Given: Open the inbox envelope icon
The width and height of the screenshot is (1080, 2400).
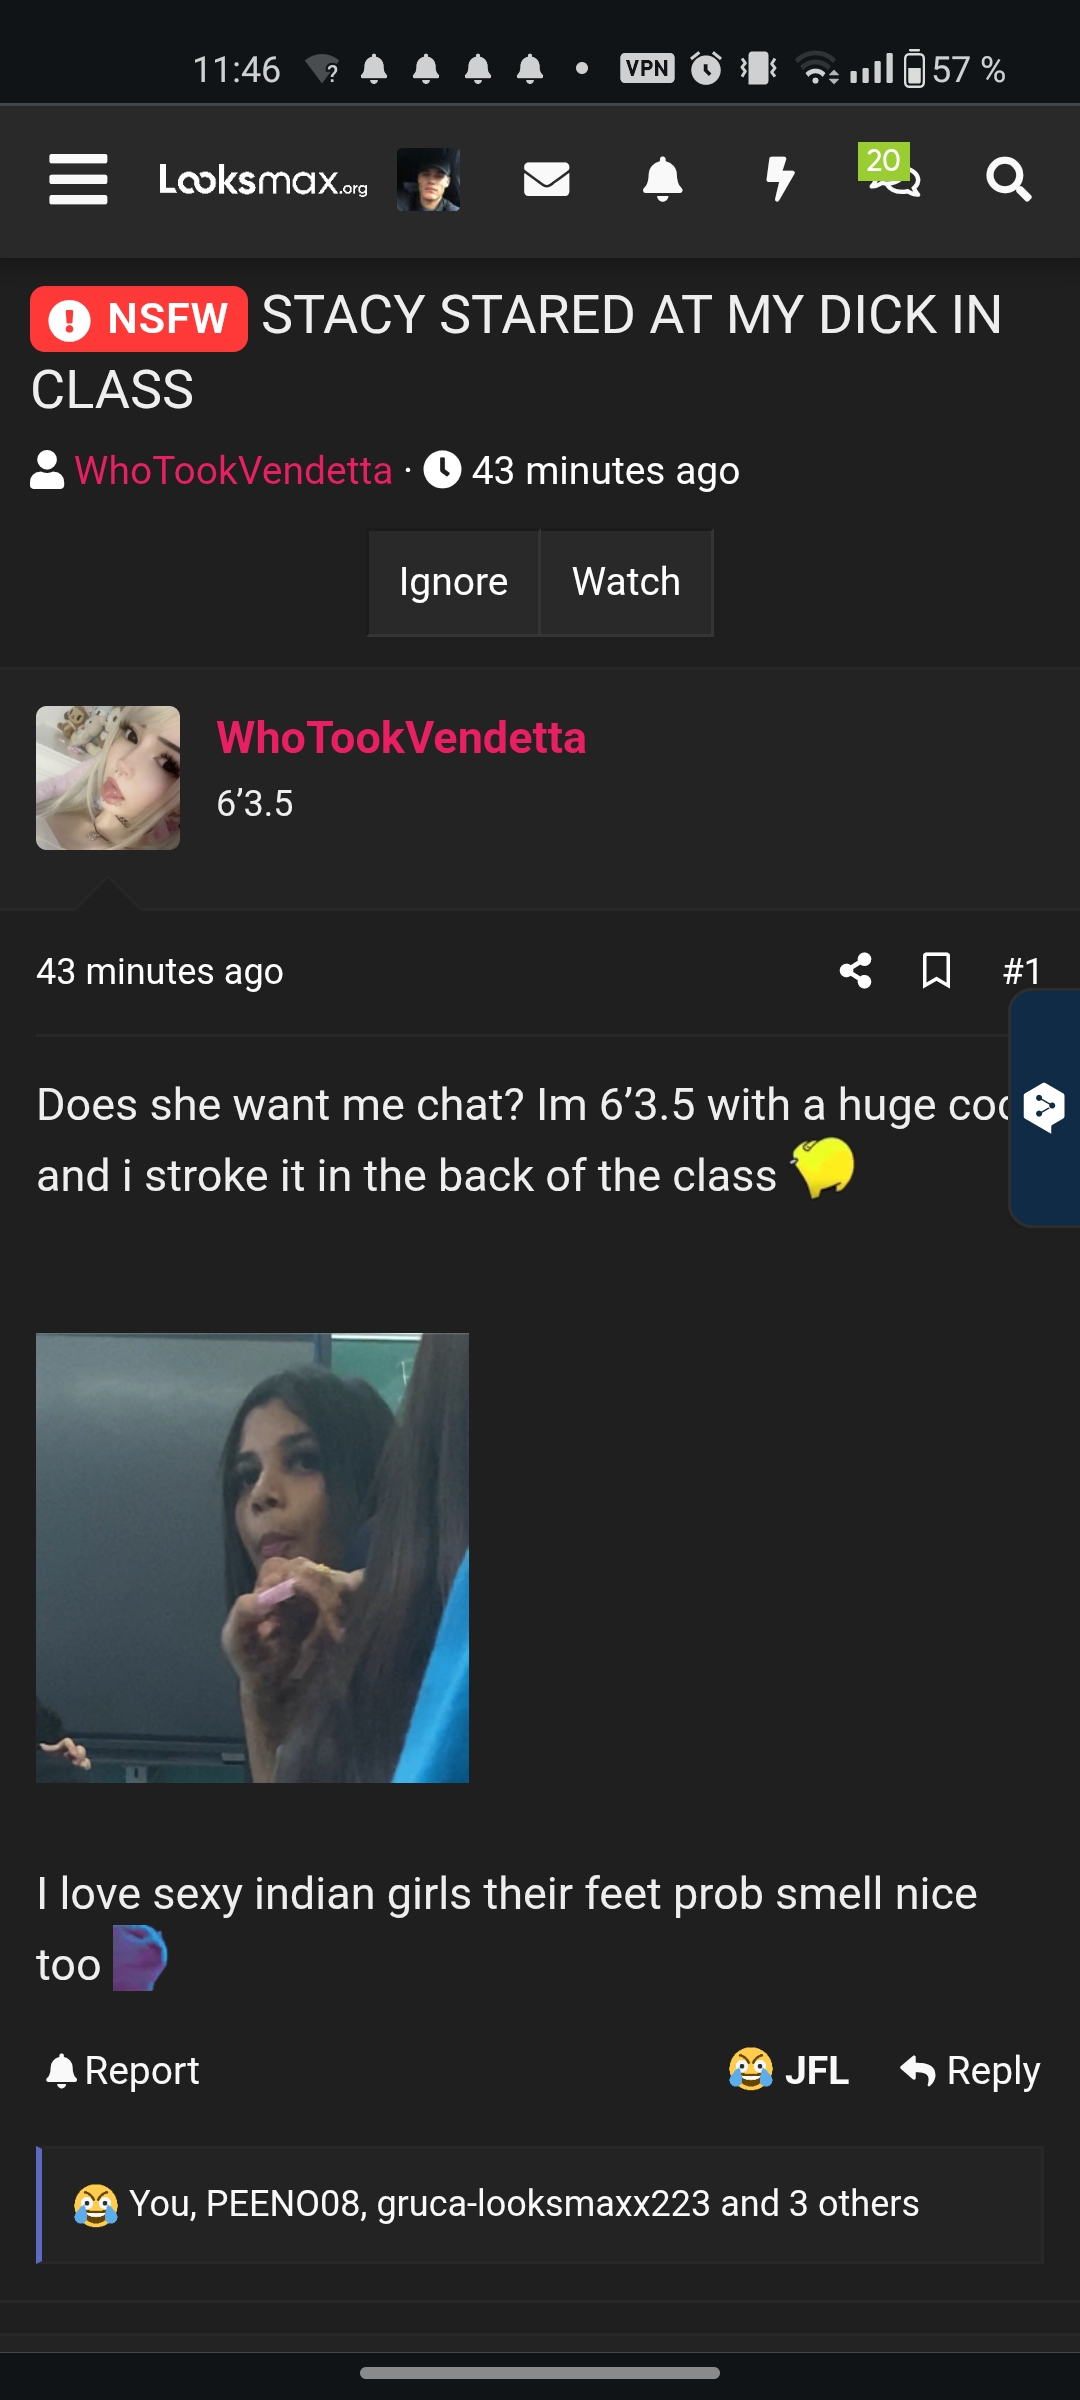Looking at the screenshot, I should pyautogui.click(x=546, y=180).
